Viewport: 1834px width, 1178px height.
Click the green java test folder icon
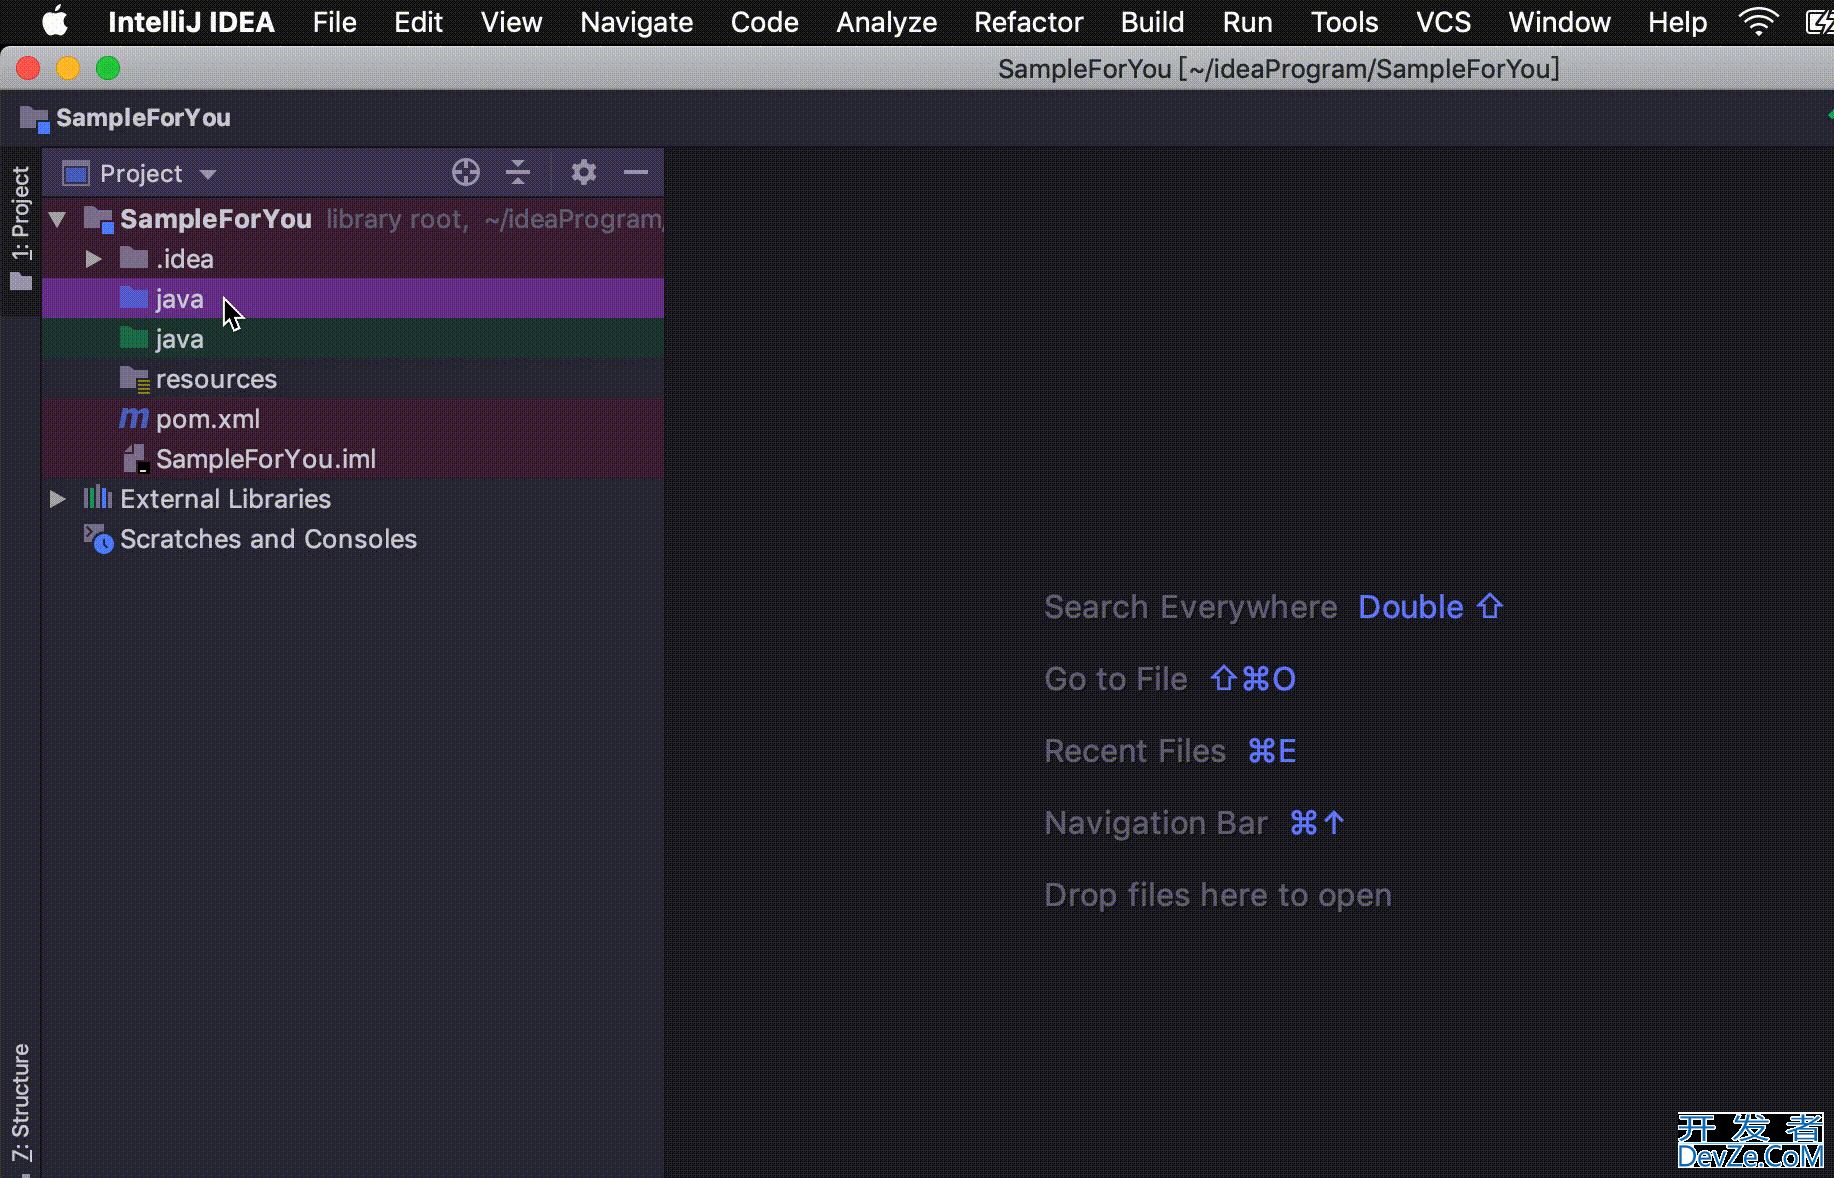pyautogui.click(x=133, y=339)
